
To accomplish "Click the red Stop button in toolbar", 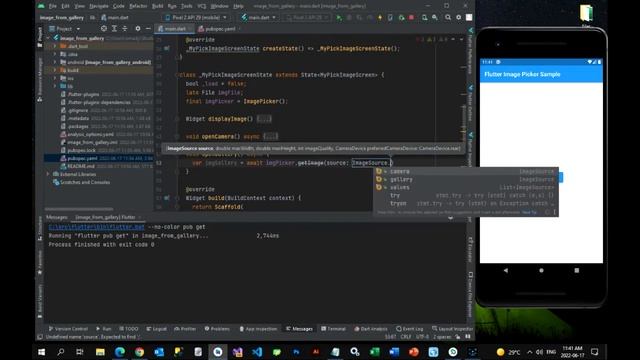I will [411, 18].
